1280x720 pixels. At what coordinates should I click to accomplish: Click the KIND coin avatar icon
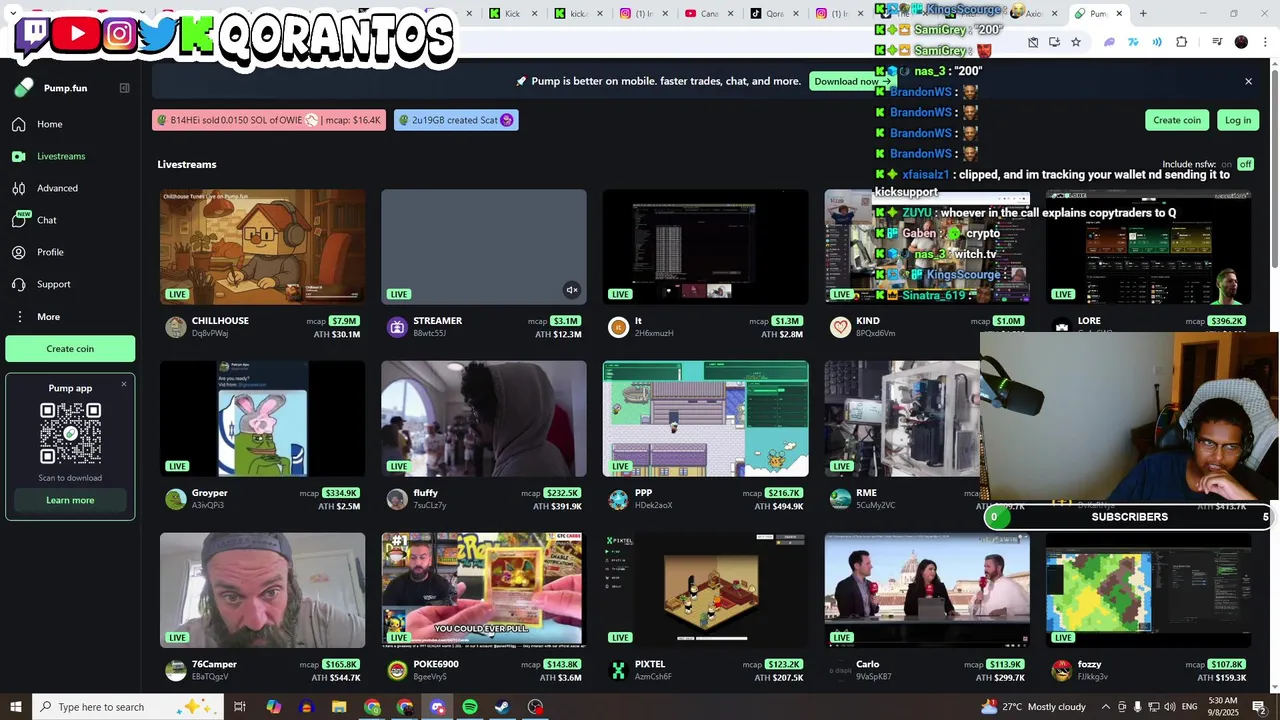(x=840, y=327)
